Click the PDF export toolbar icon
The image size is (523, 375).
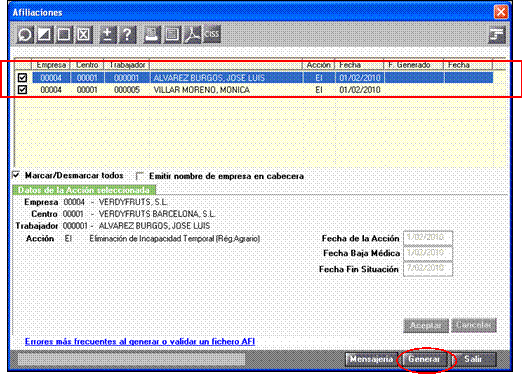coord(192,34)
